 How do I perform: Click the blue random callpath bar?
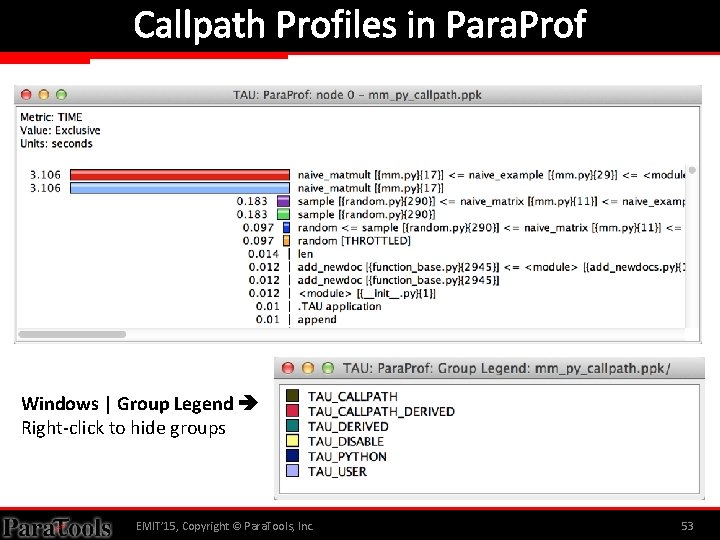[x=287, y=228]
